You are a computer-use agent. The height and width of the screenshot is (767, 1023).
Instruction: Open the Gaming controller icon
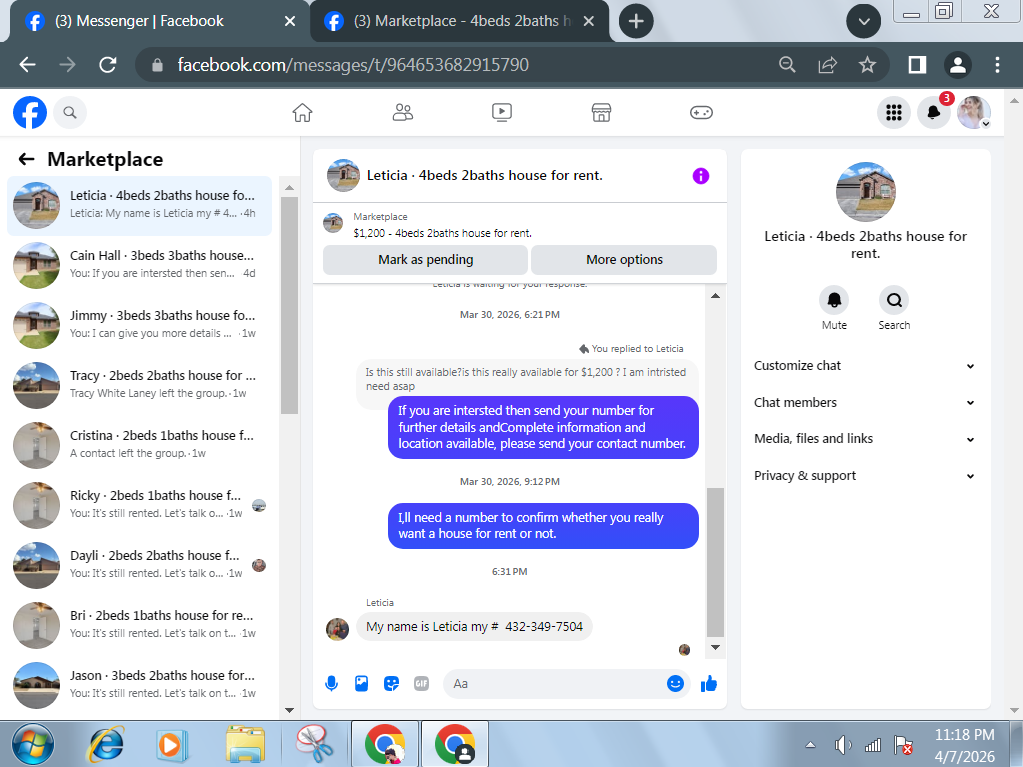(x=701, y=113)
